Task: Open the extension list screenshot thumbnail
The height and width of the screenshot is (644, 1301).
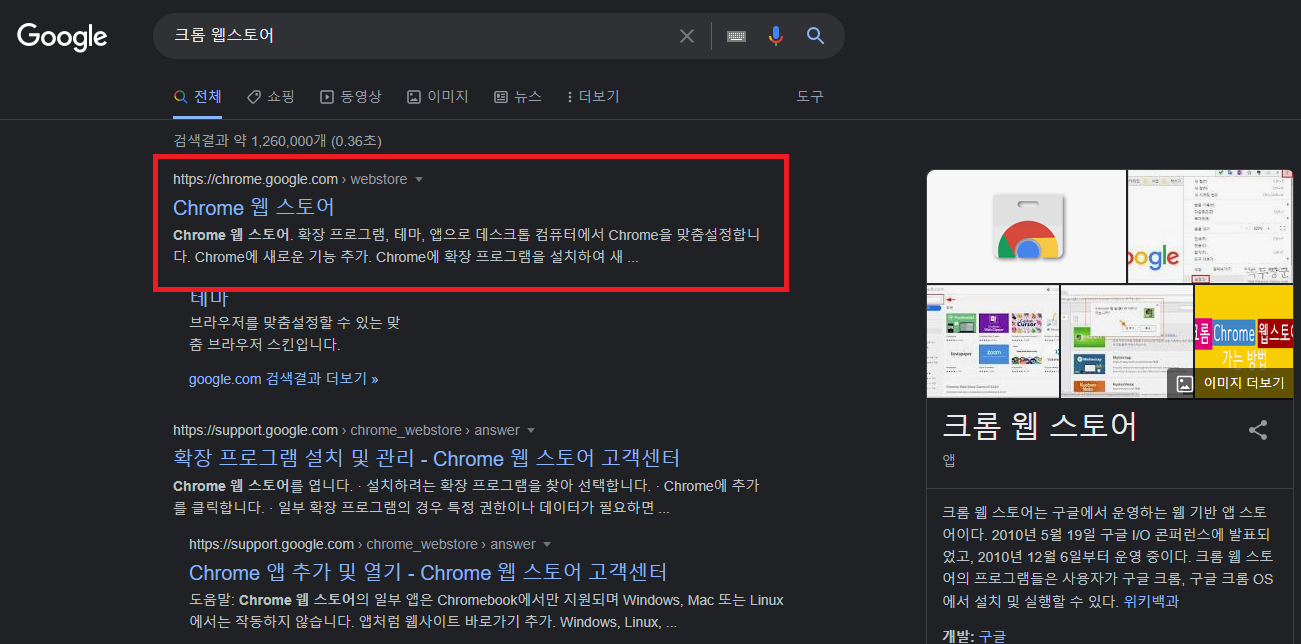Action: (x=992, y=341)
